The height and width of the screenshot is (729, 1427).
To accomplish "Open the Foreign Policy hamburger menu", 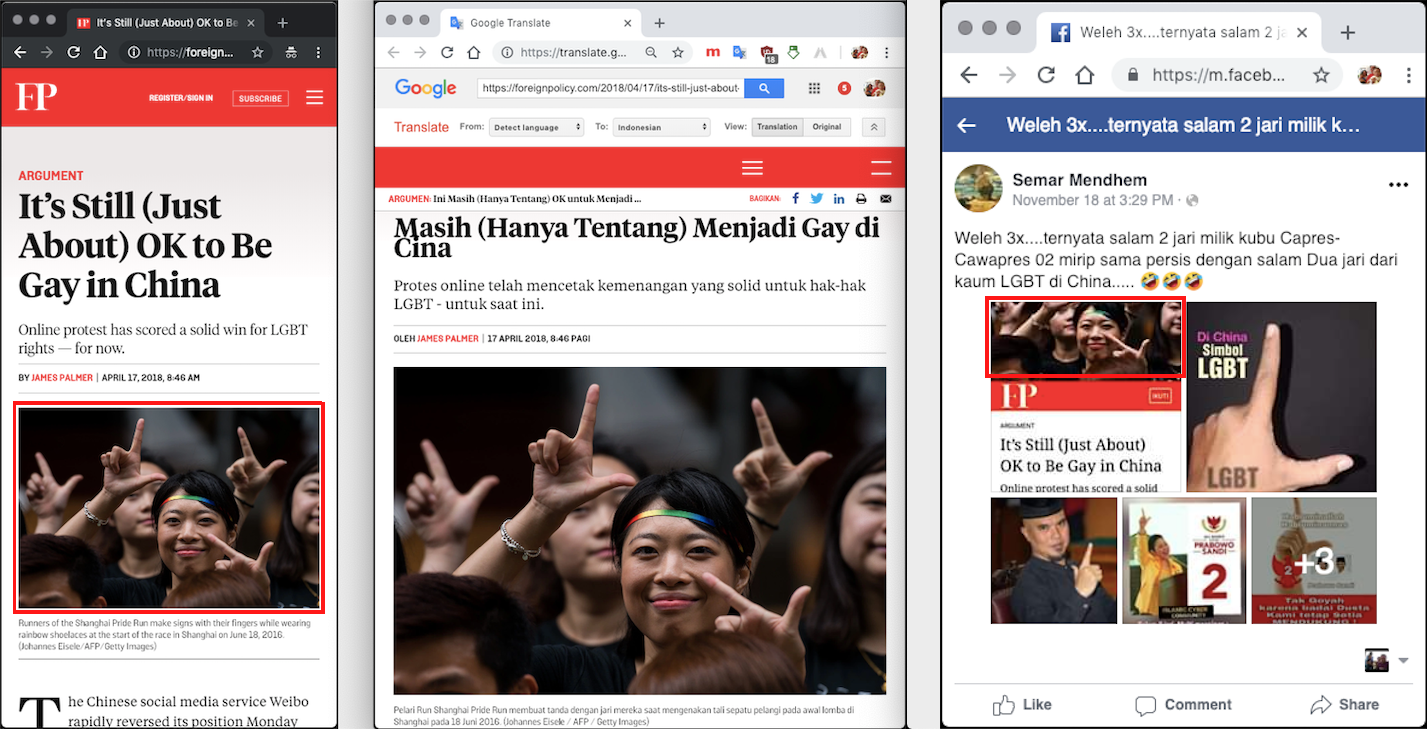I will pyautogui.click(x=315, y=98).
